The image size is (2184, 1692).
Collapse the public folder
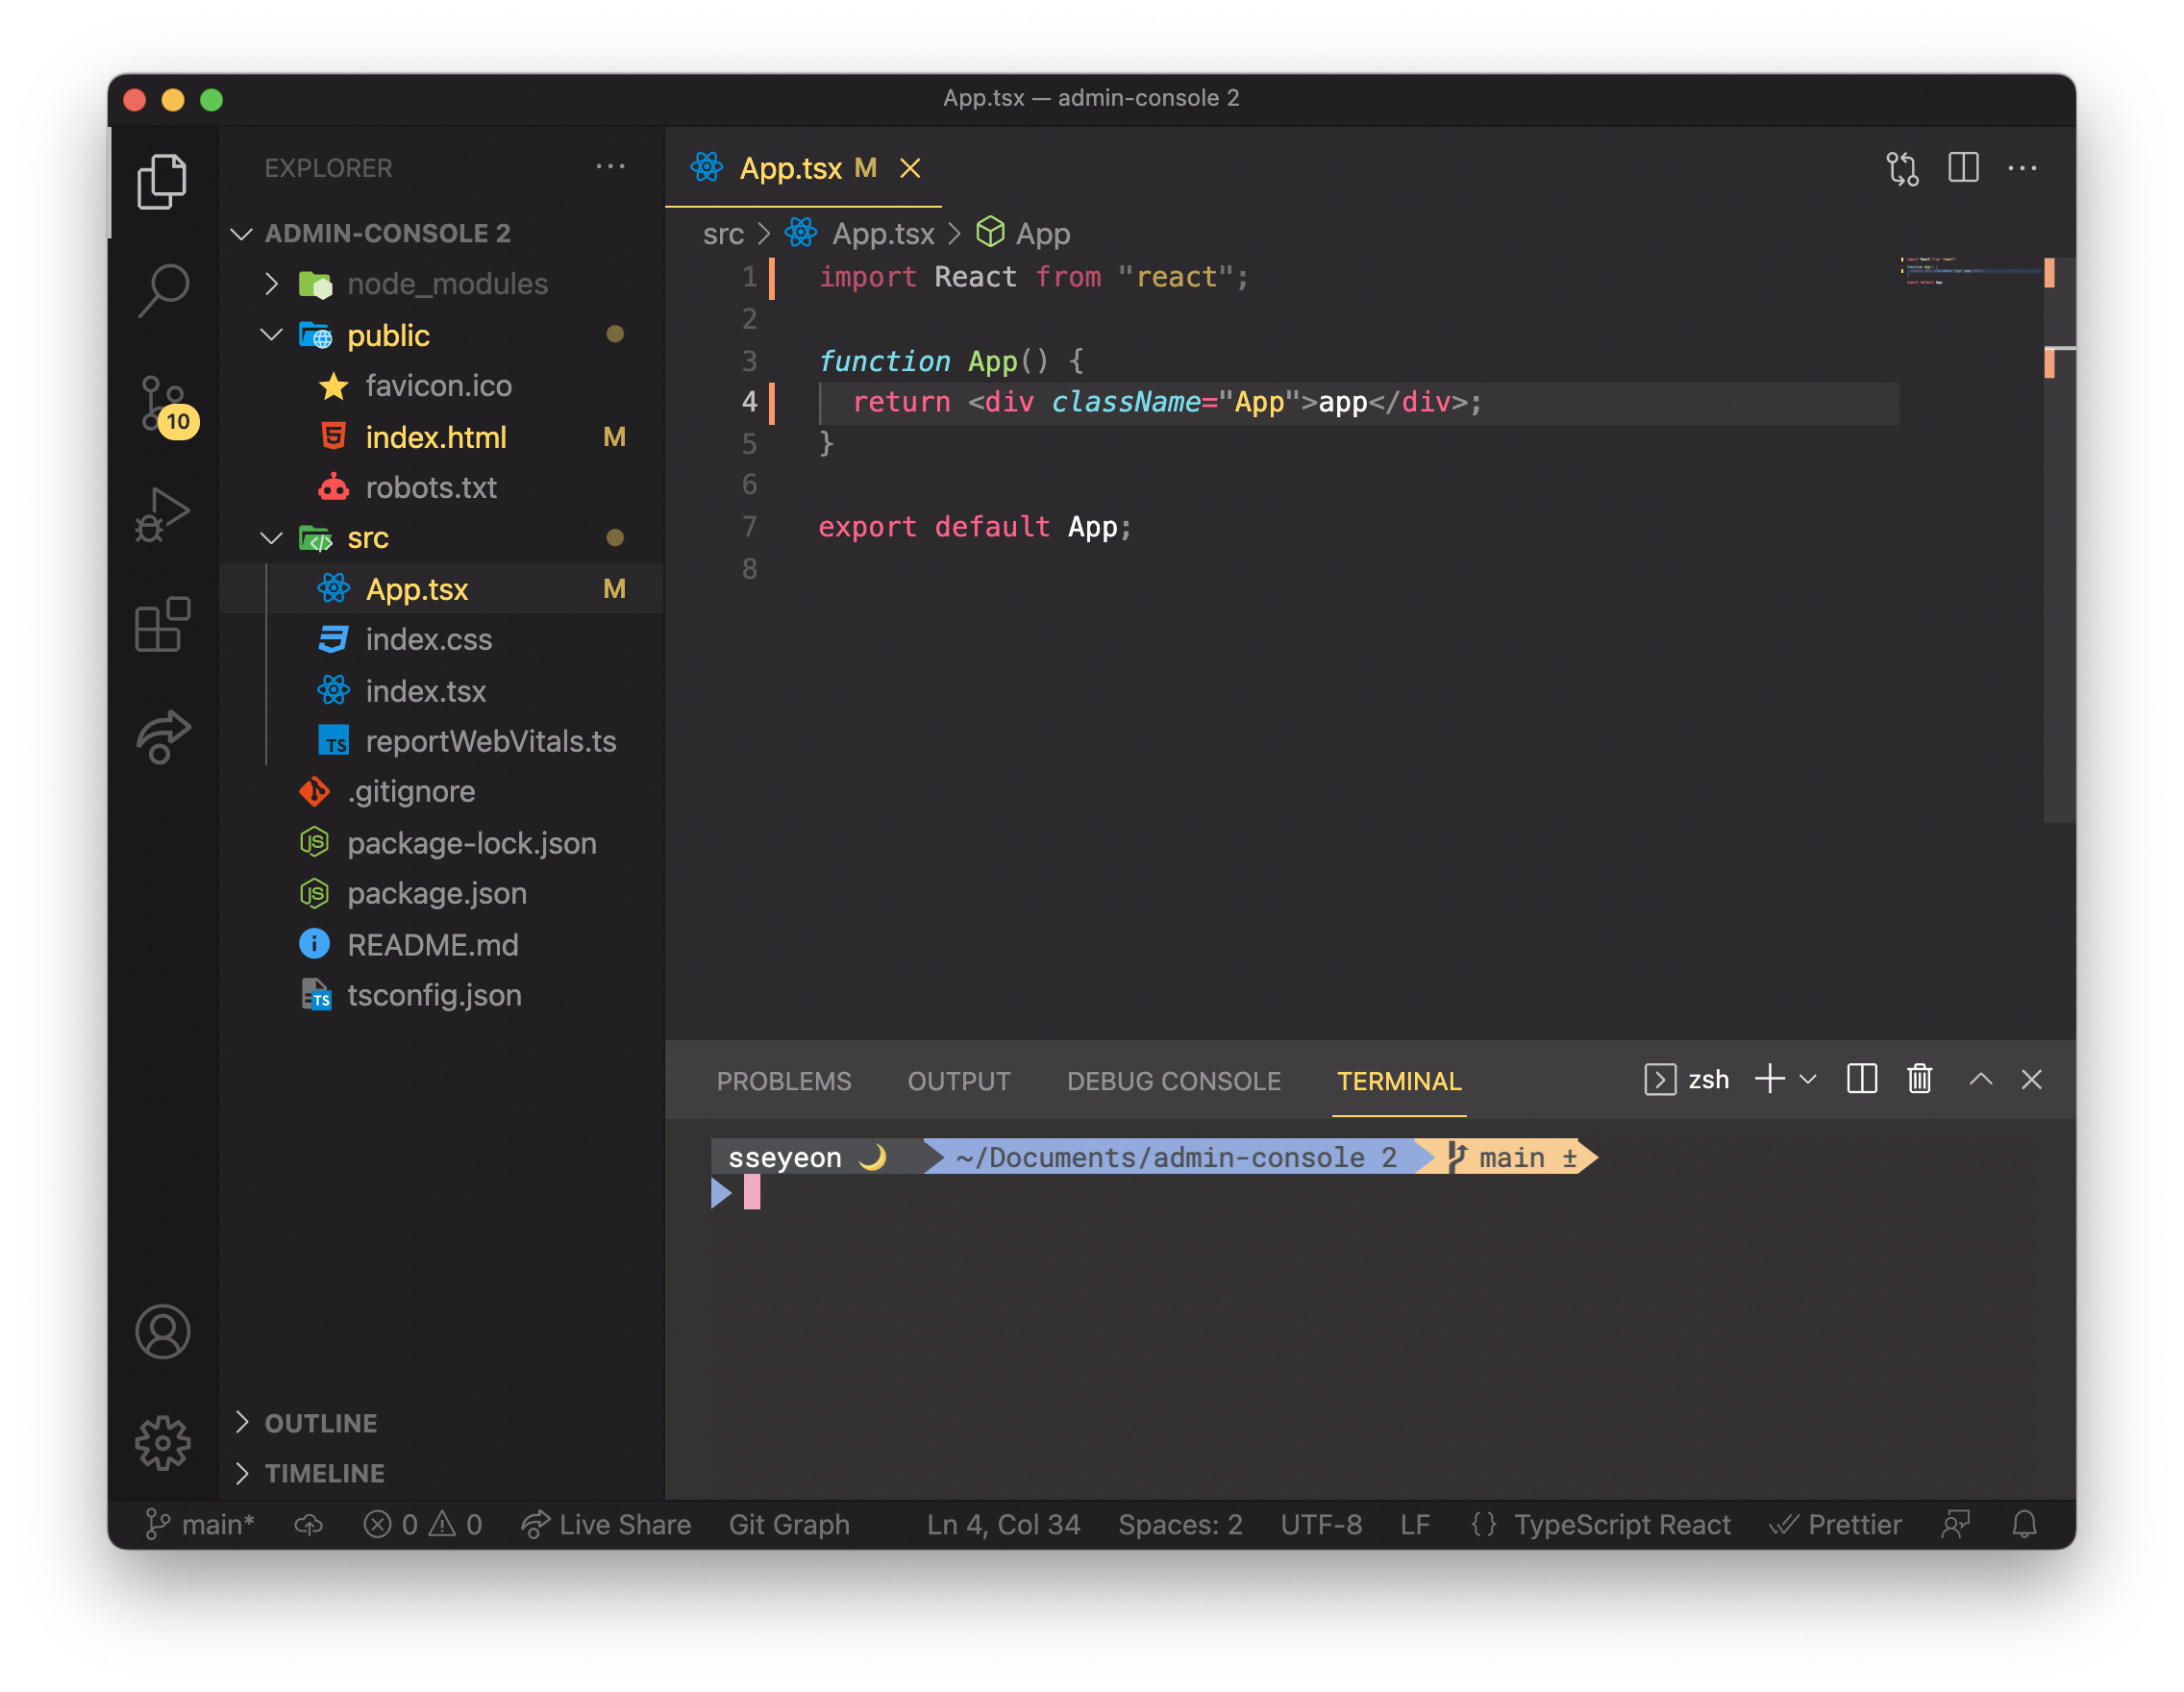click(271, 335)
